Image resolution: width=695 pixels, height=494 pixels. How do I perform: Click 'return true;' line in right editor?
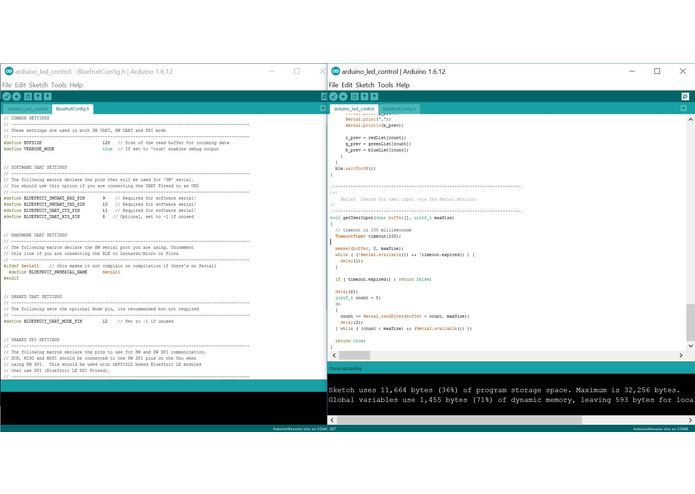pos(351,341)
